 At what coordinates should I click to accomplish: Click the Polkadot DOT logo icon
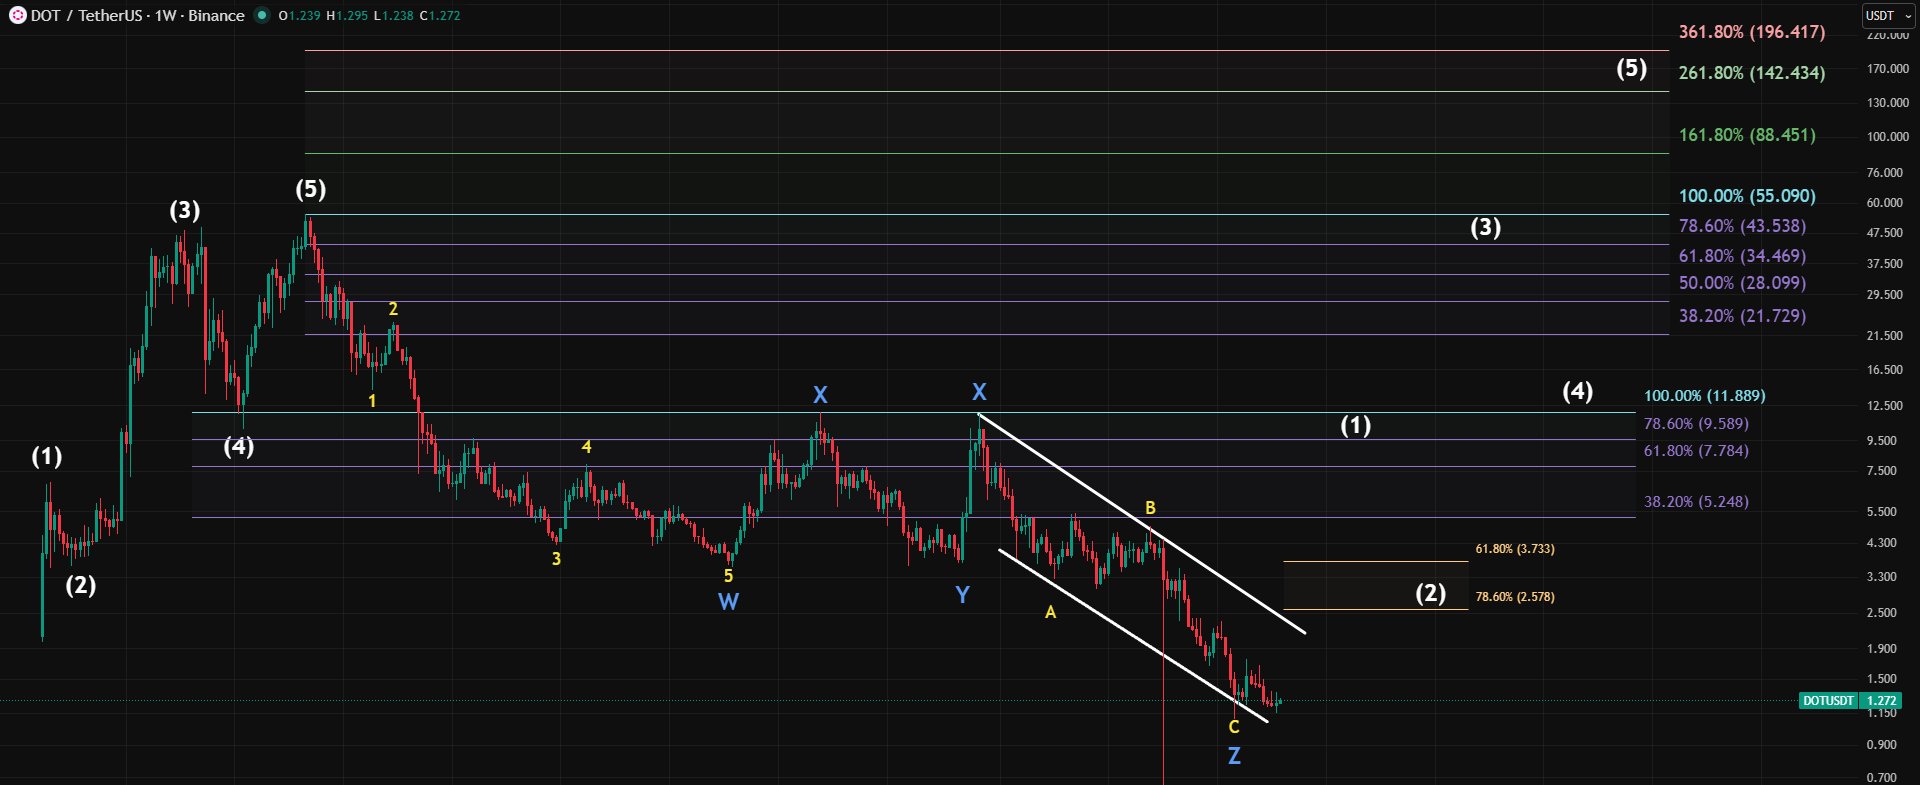point(17,16)
